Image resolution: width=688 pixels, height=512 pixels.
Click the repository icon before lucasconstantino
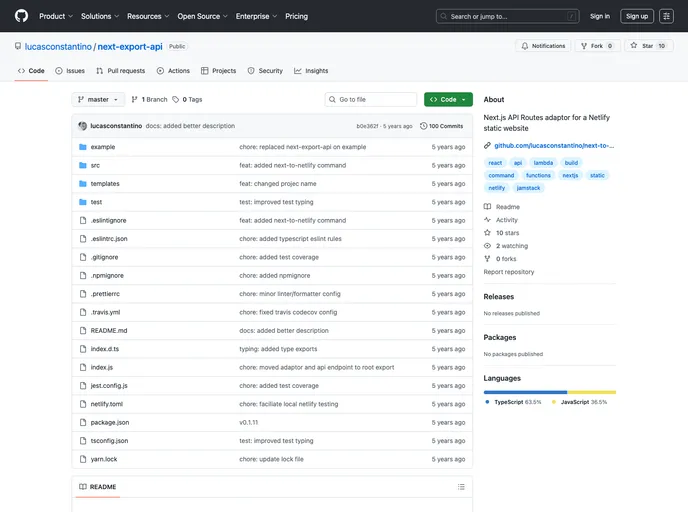pyautogui.click(x=18, y=46)
